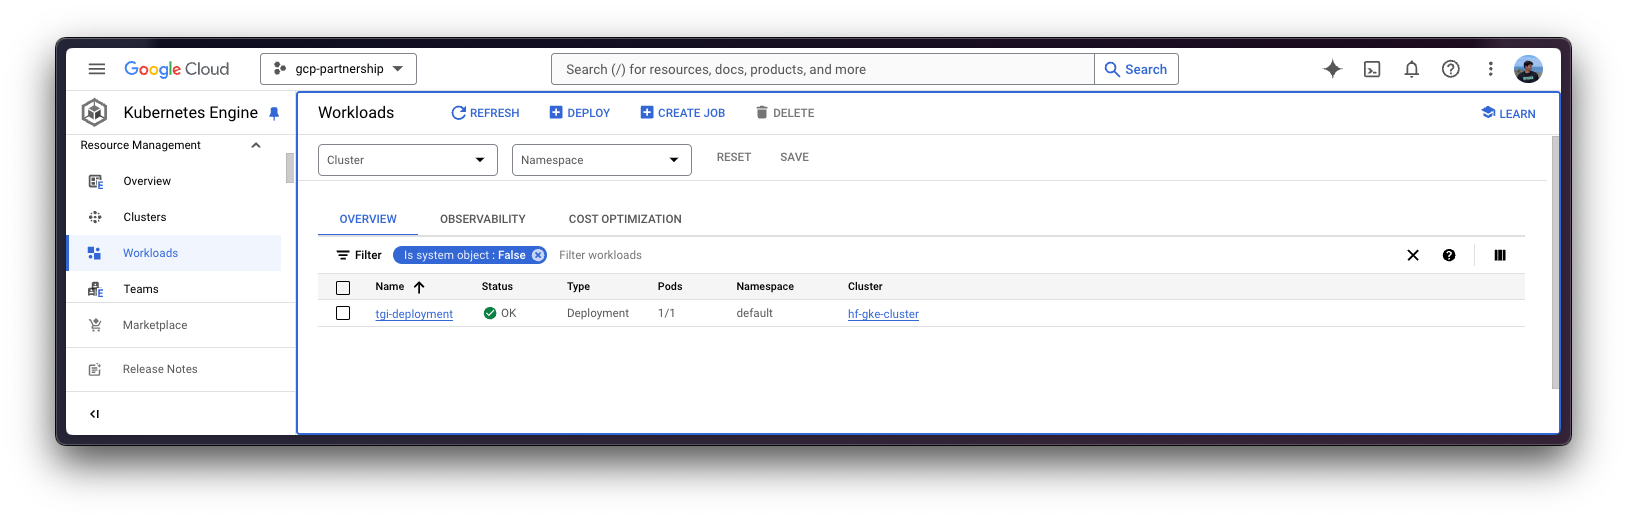Screen dimensions: 1627x519
Task: Click the sidebar vertical scrollbar
Action: point(290,168)
